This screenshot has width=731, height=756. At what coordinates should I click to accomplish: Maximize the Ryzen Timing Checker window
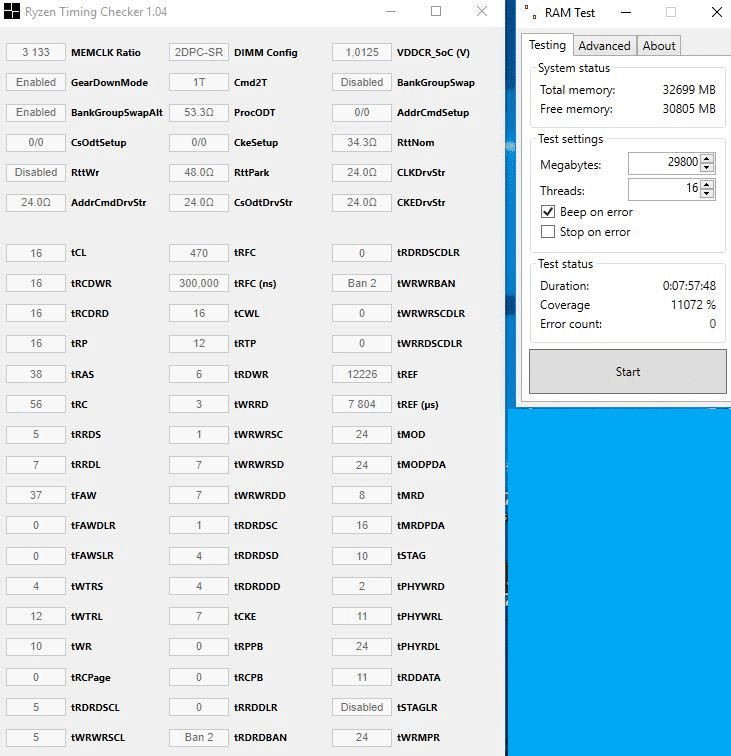pyautogui.click(x=436, y=12)
